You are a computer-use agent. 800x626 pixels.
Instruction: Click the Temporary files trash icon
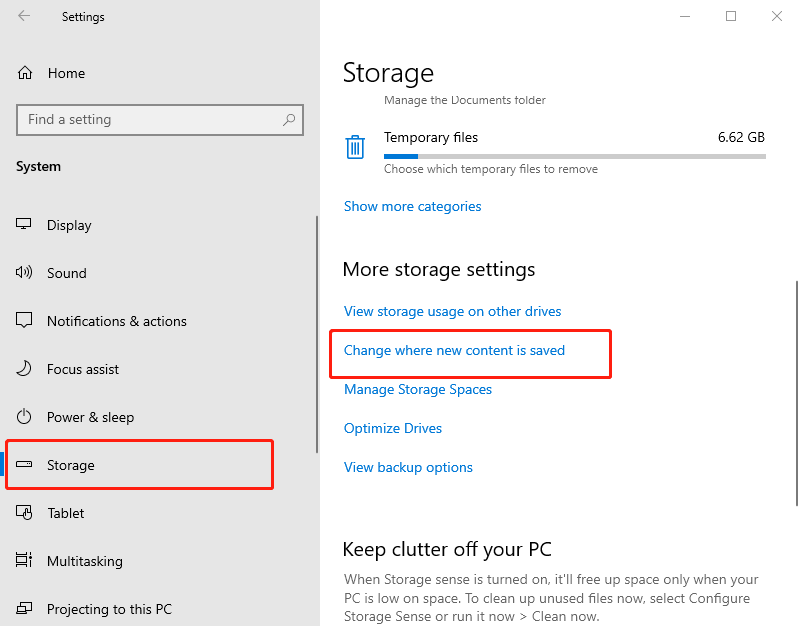[x=355, y=148]
